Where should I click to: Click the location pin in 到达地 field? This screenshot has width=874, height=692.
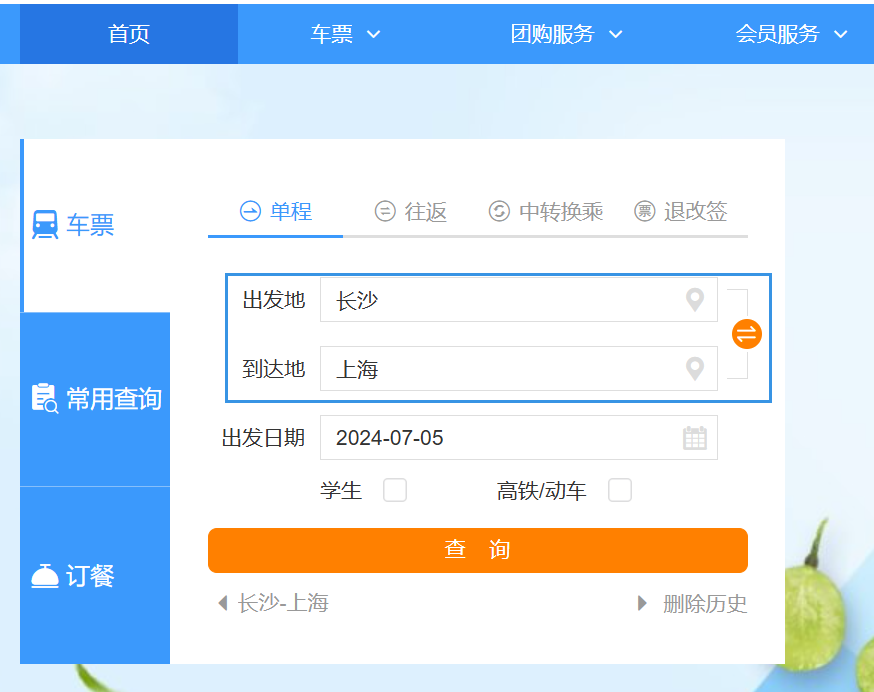(695, 369)
